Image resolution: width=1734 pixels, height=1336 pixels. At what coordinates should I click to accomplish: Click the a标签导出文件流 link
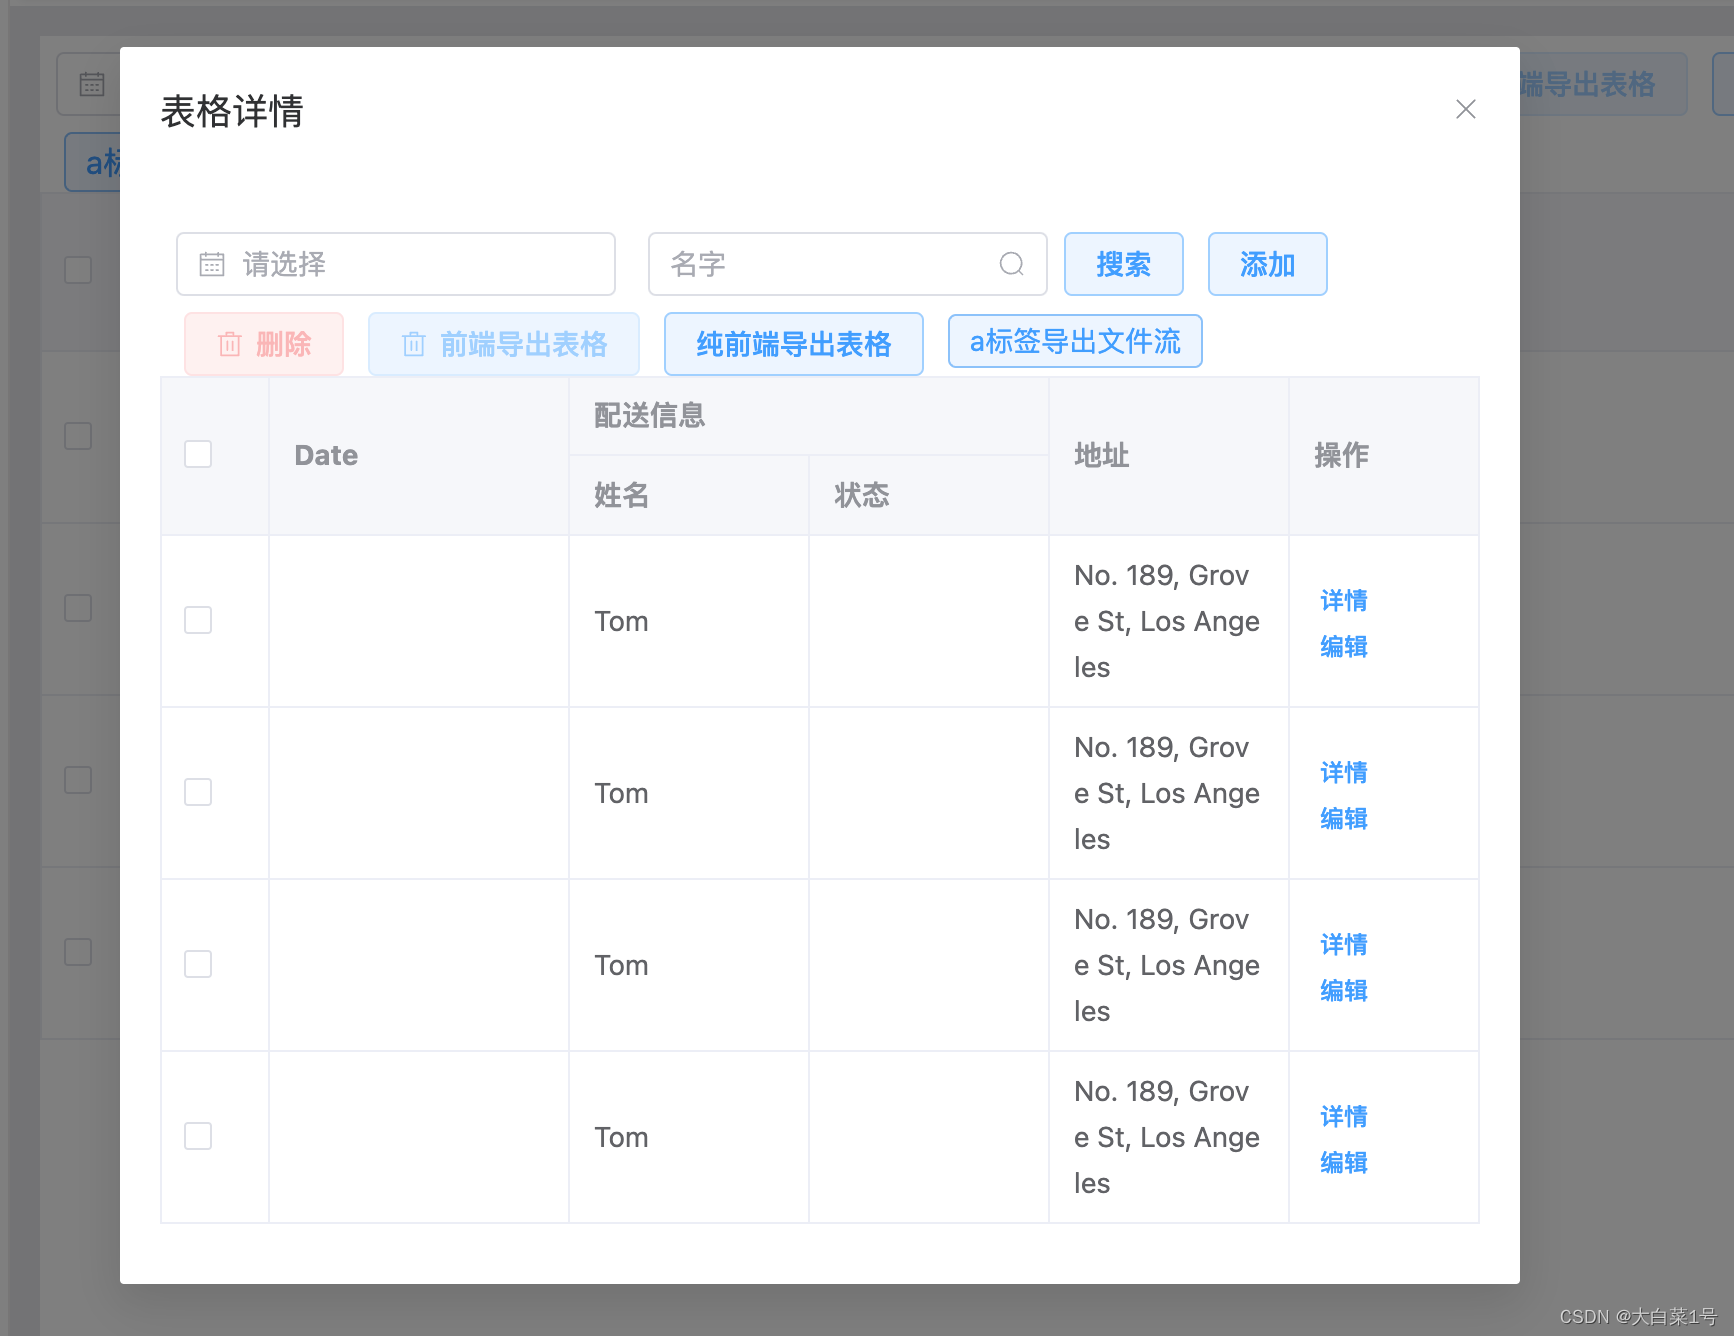(1075, 342)
